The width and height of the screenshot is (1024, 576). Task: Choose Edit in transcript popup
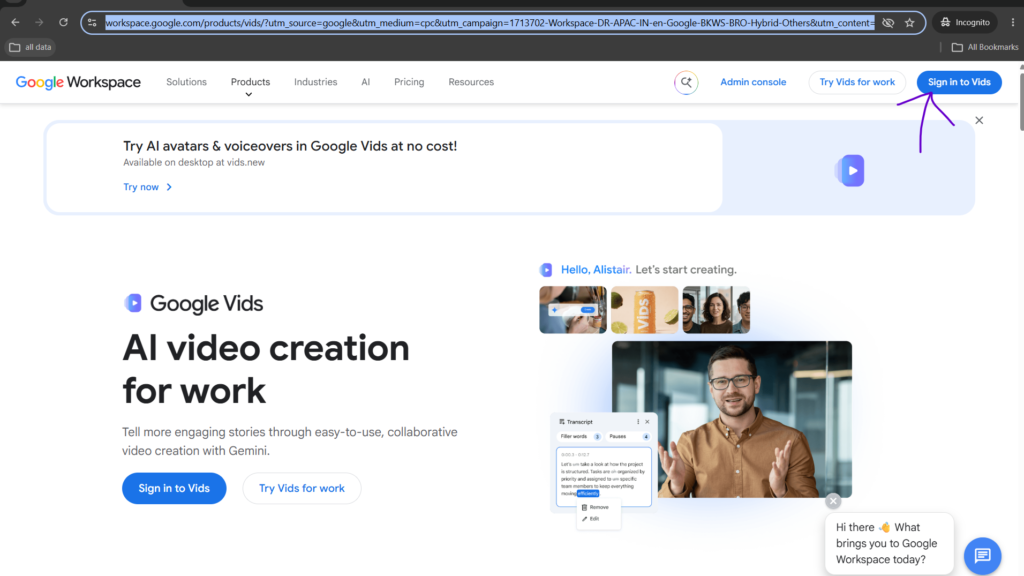(x=590, y=519)
